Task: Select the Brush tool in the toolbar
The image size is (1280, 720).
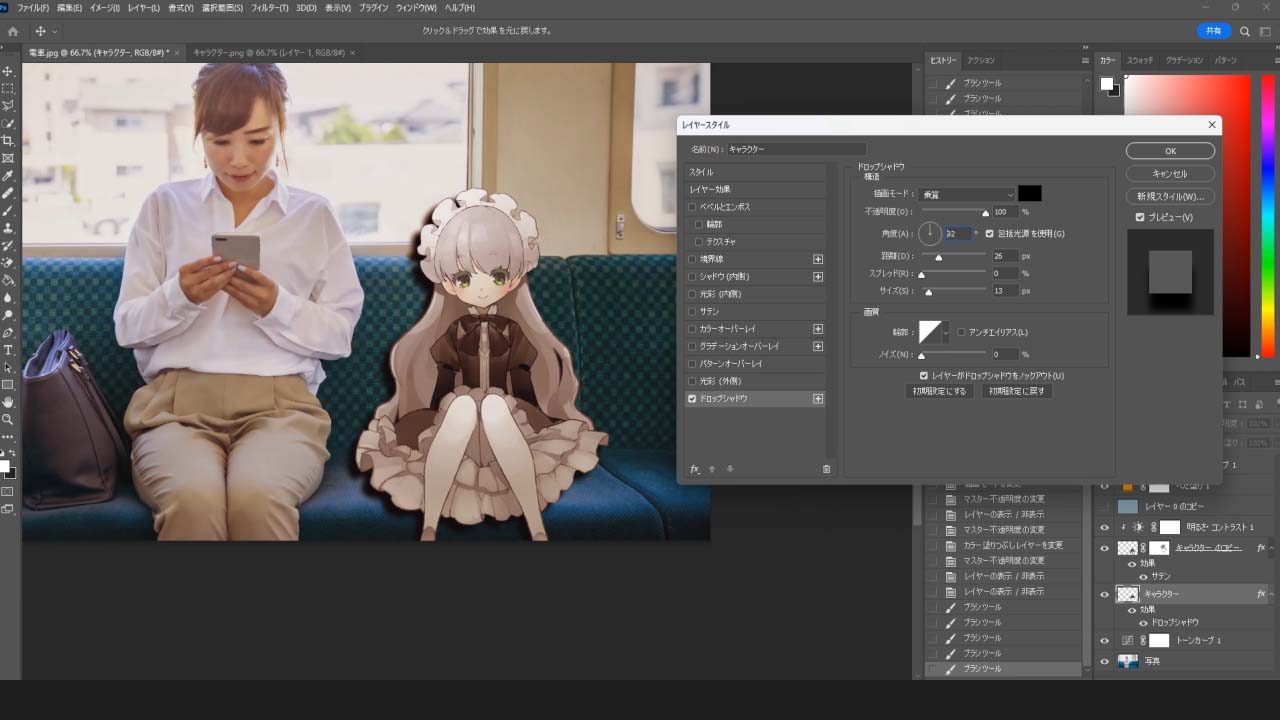Action: pyautogui.click(x=8, y=210)
